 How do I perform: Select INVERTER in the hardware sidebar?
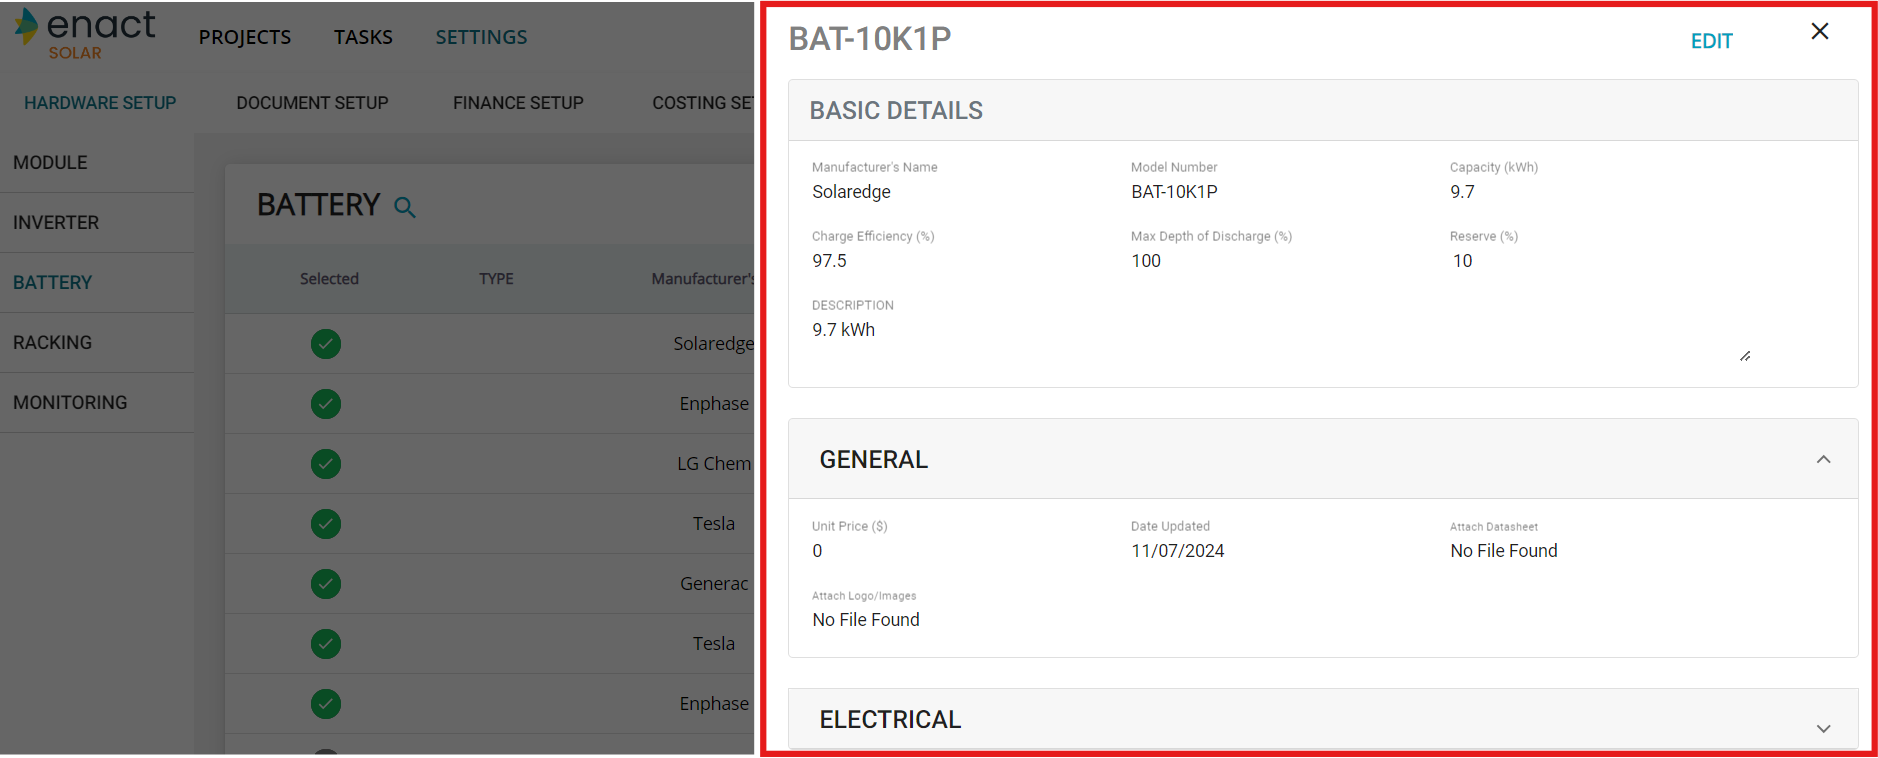point(56,223)
